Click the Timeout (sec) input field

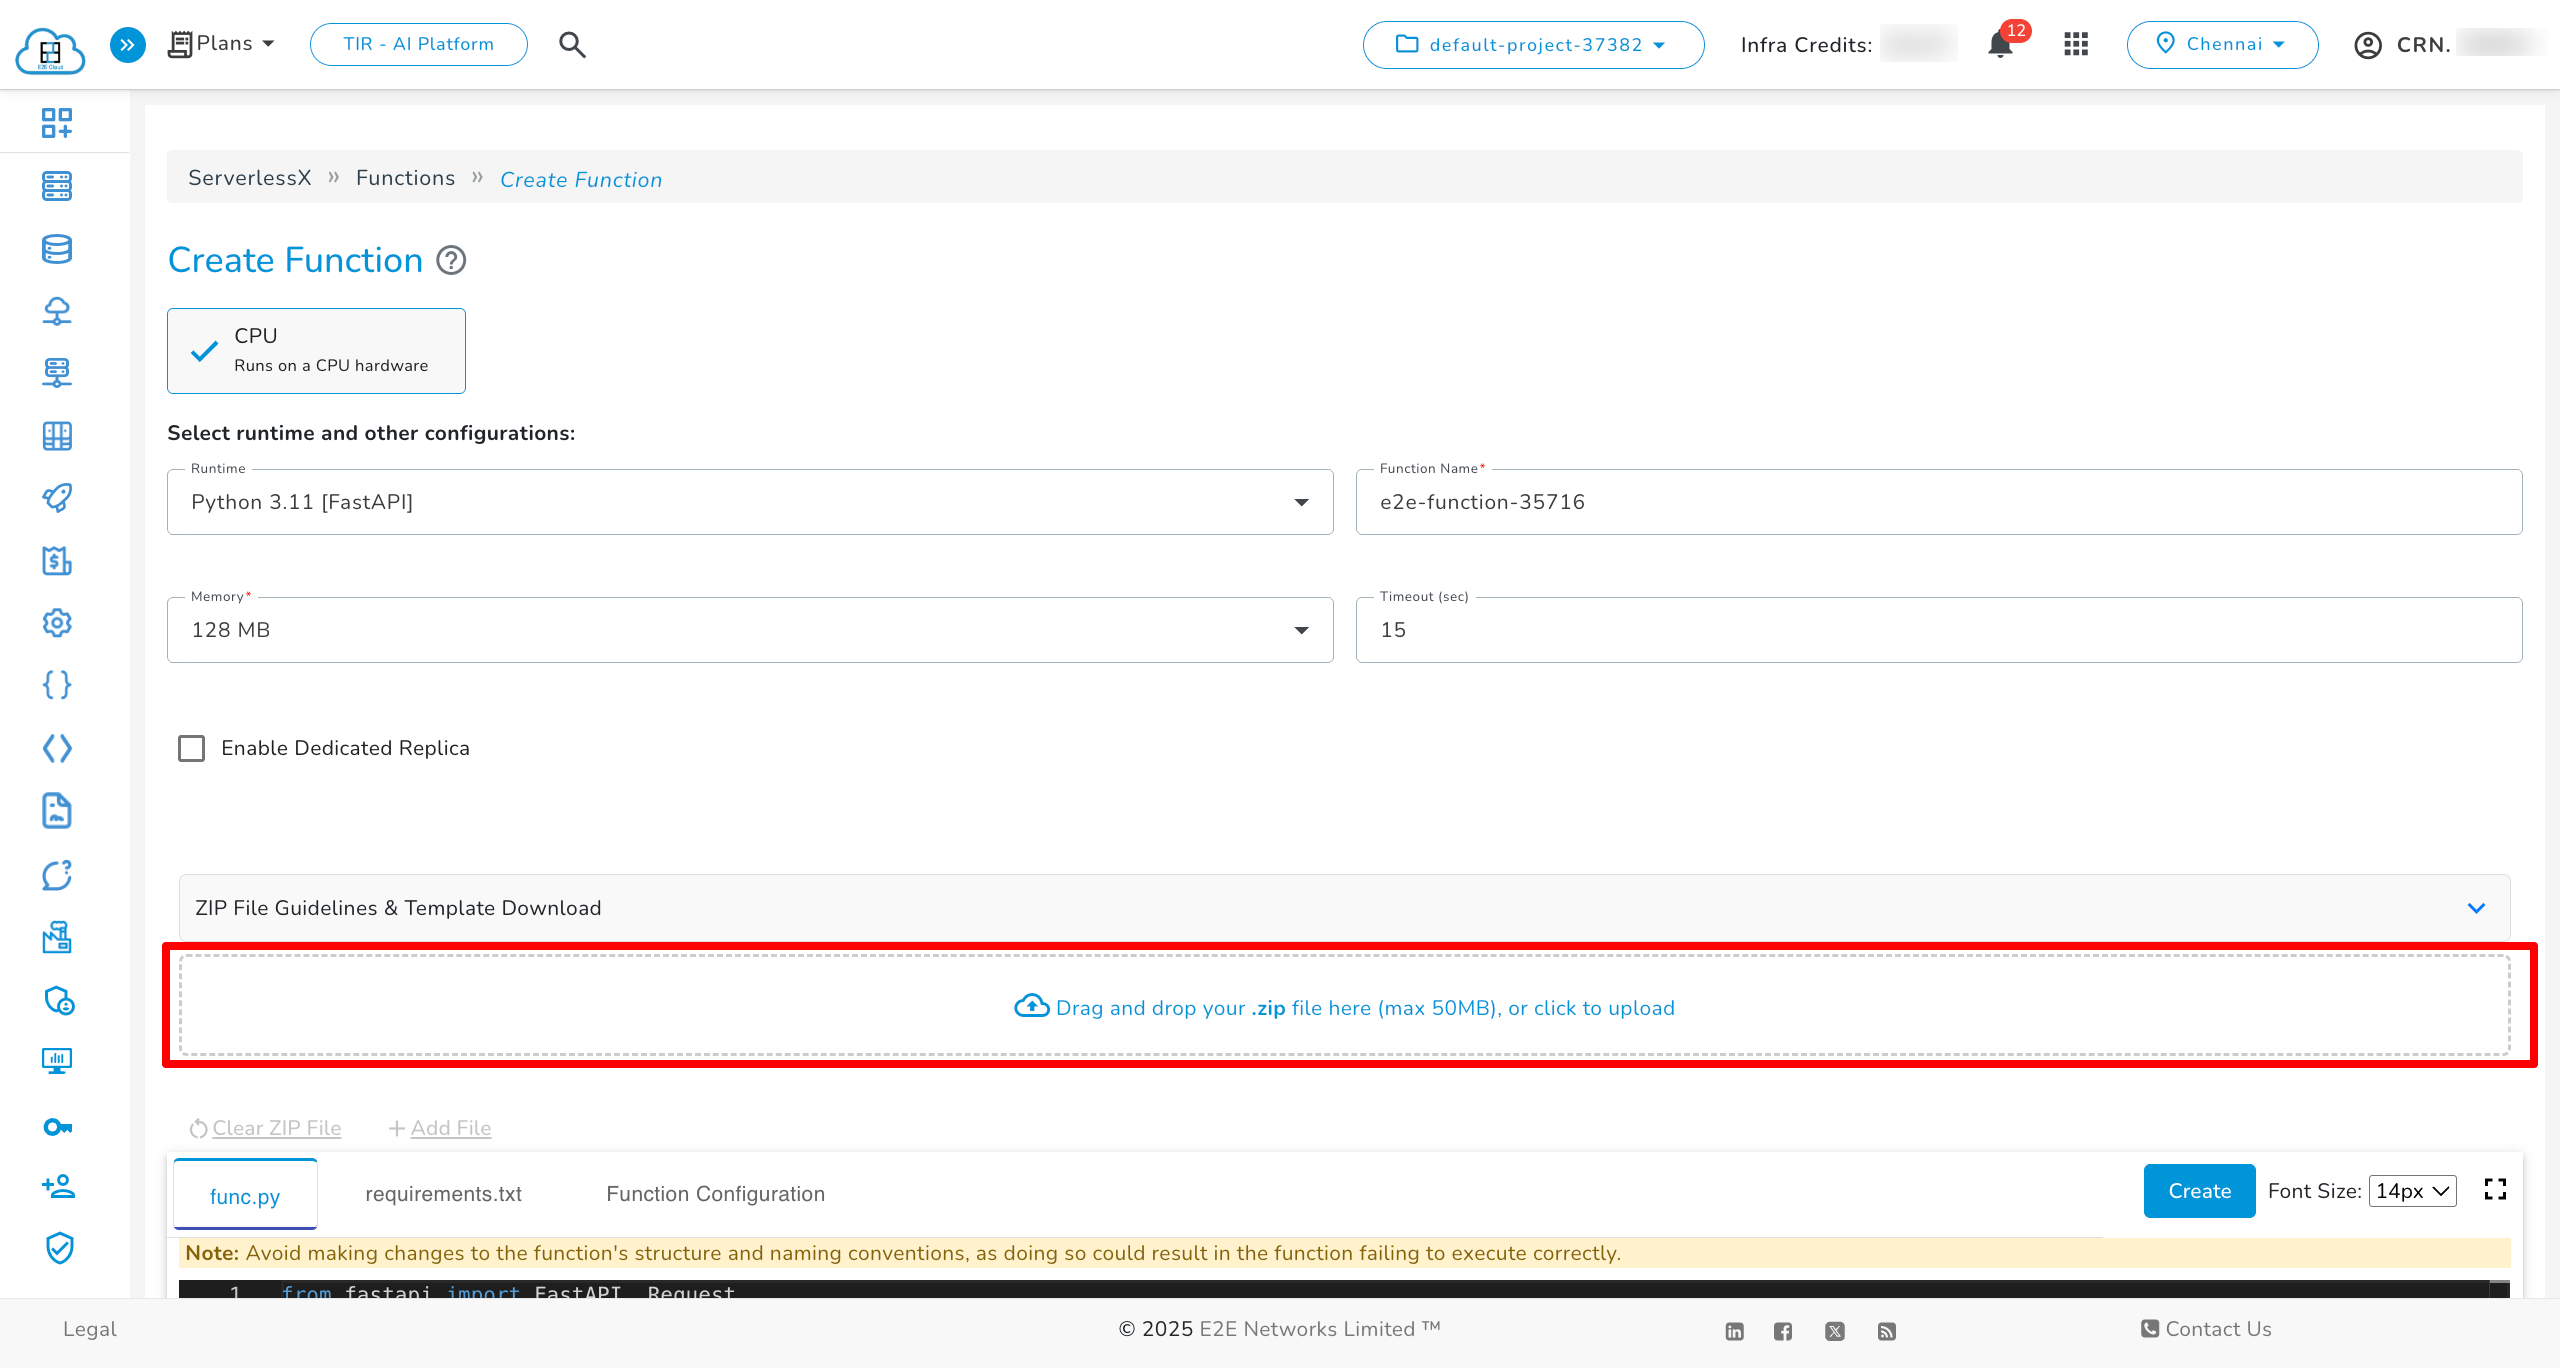pos(1938,630)
